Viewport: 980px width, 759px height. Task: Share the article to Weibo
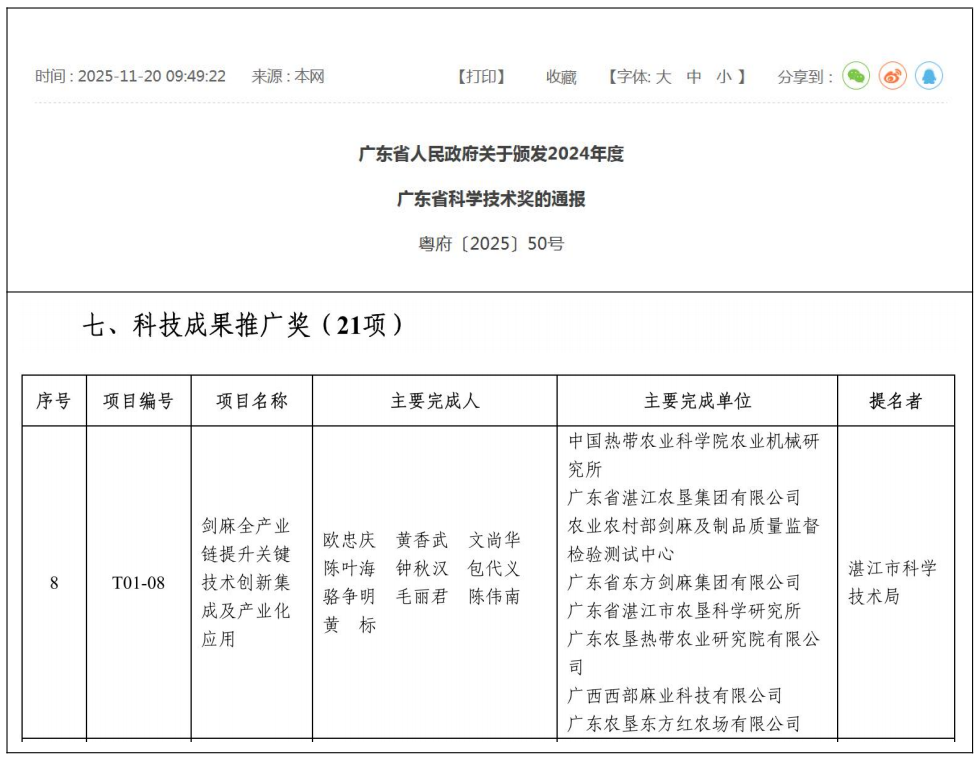click(x=892, y=76)
